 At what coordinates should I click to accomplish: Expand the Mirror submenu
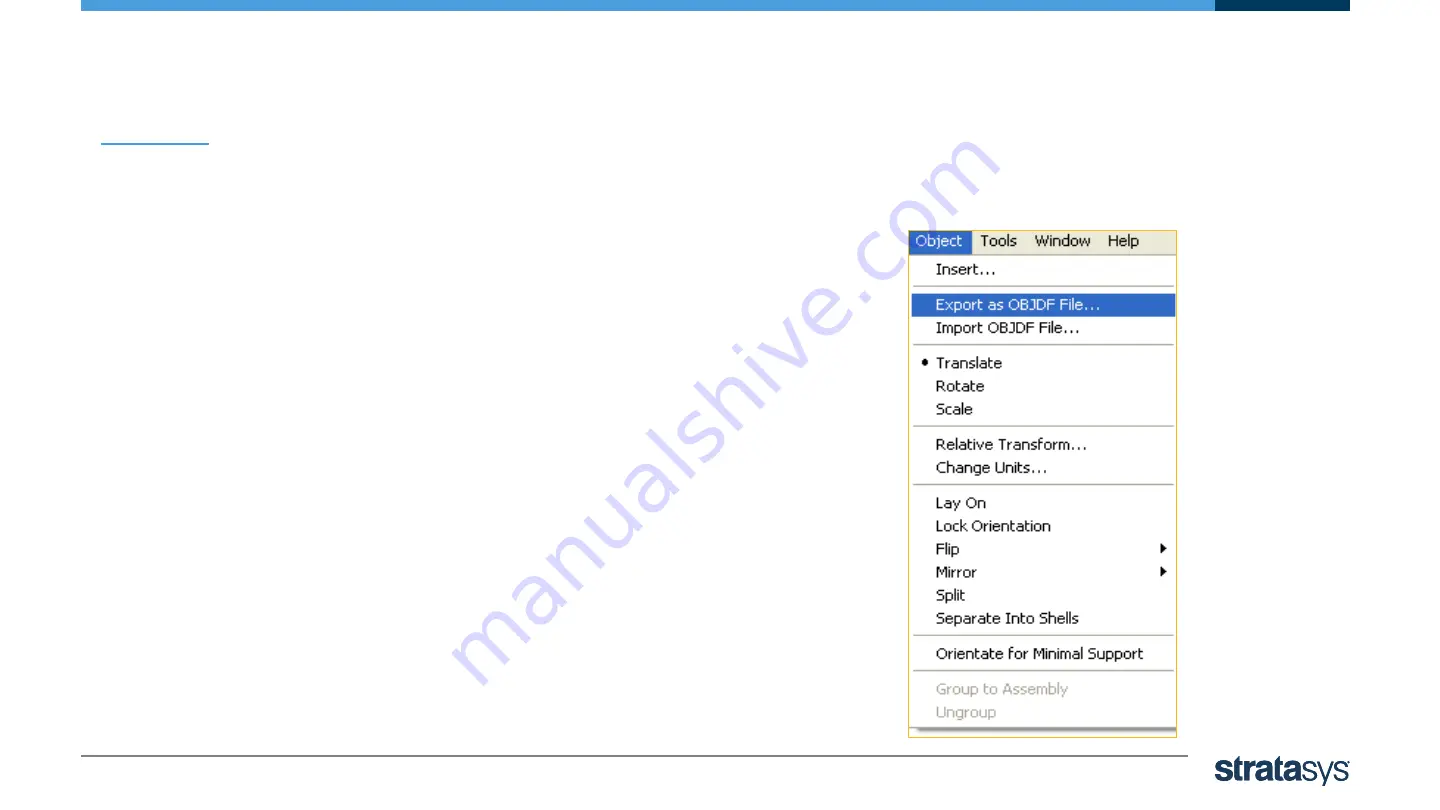point(1043,572)
